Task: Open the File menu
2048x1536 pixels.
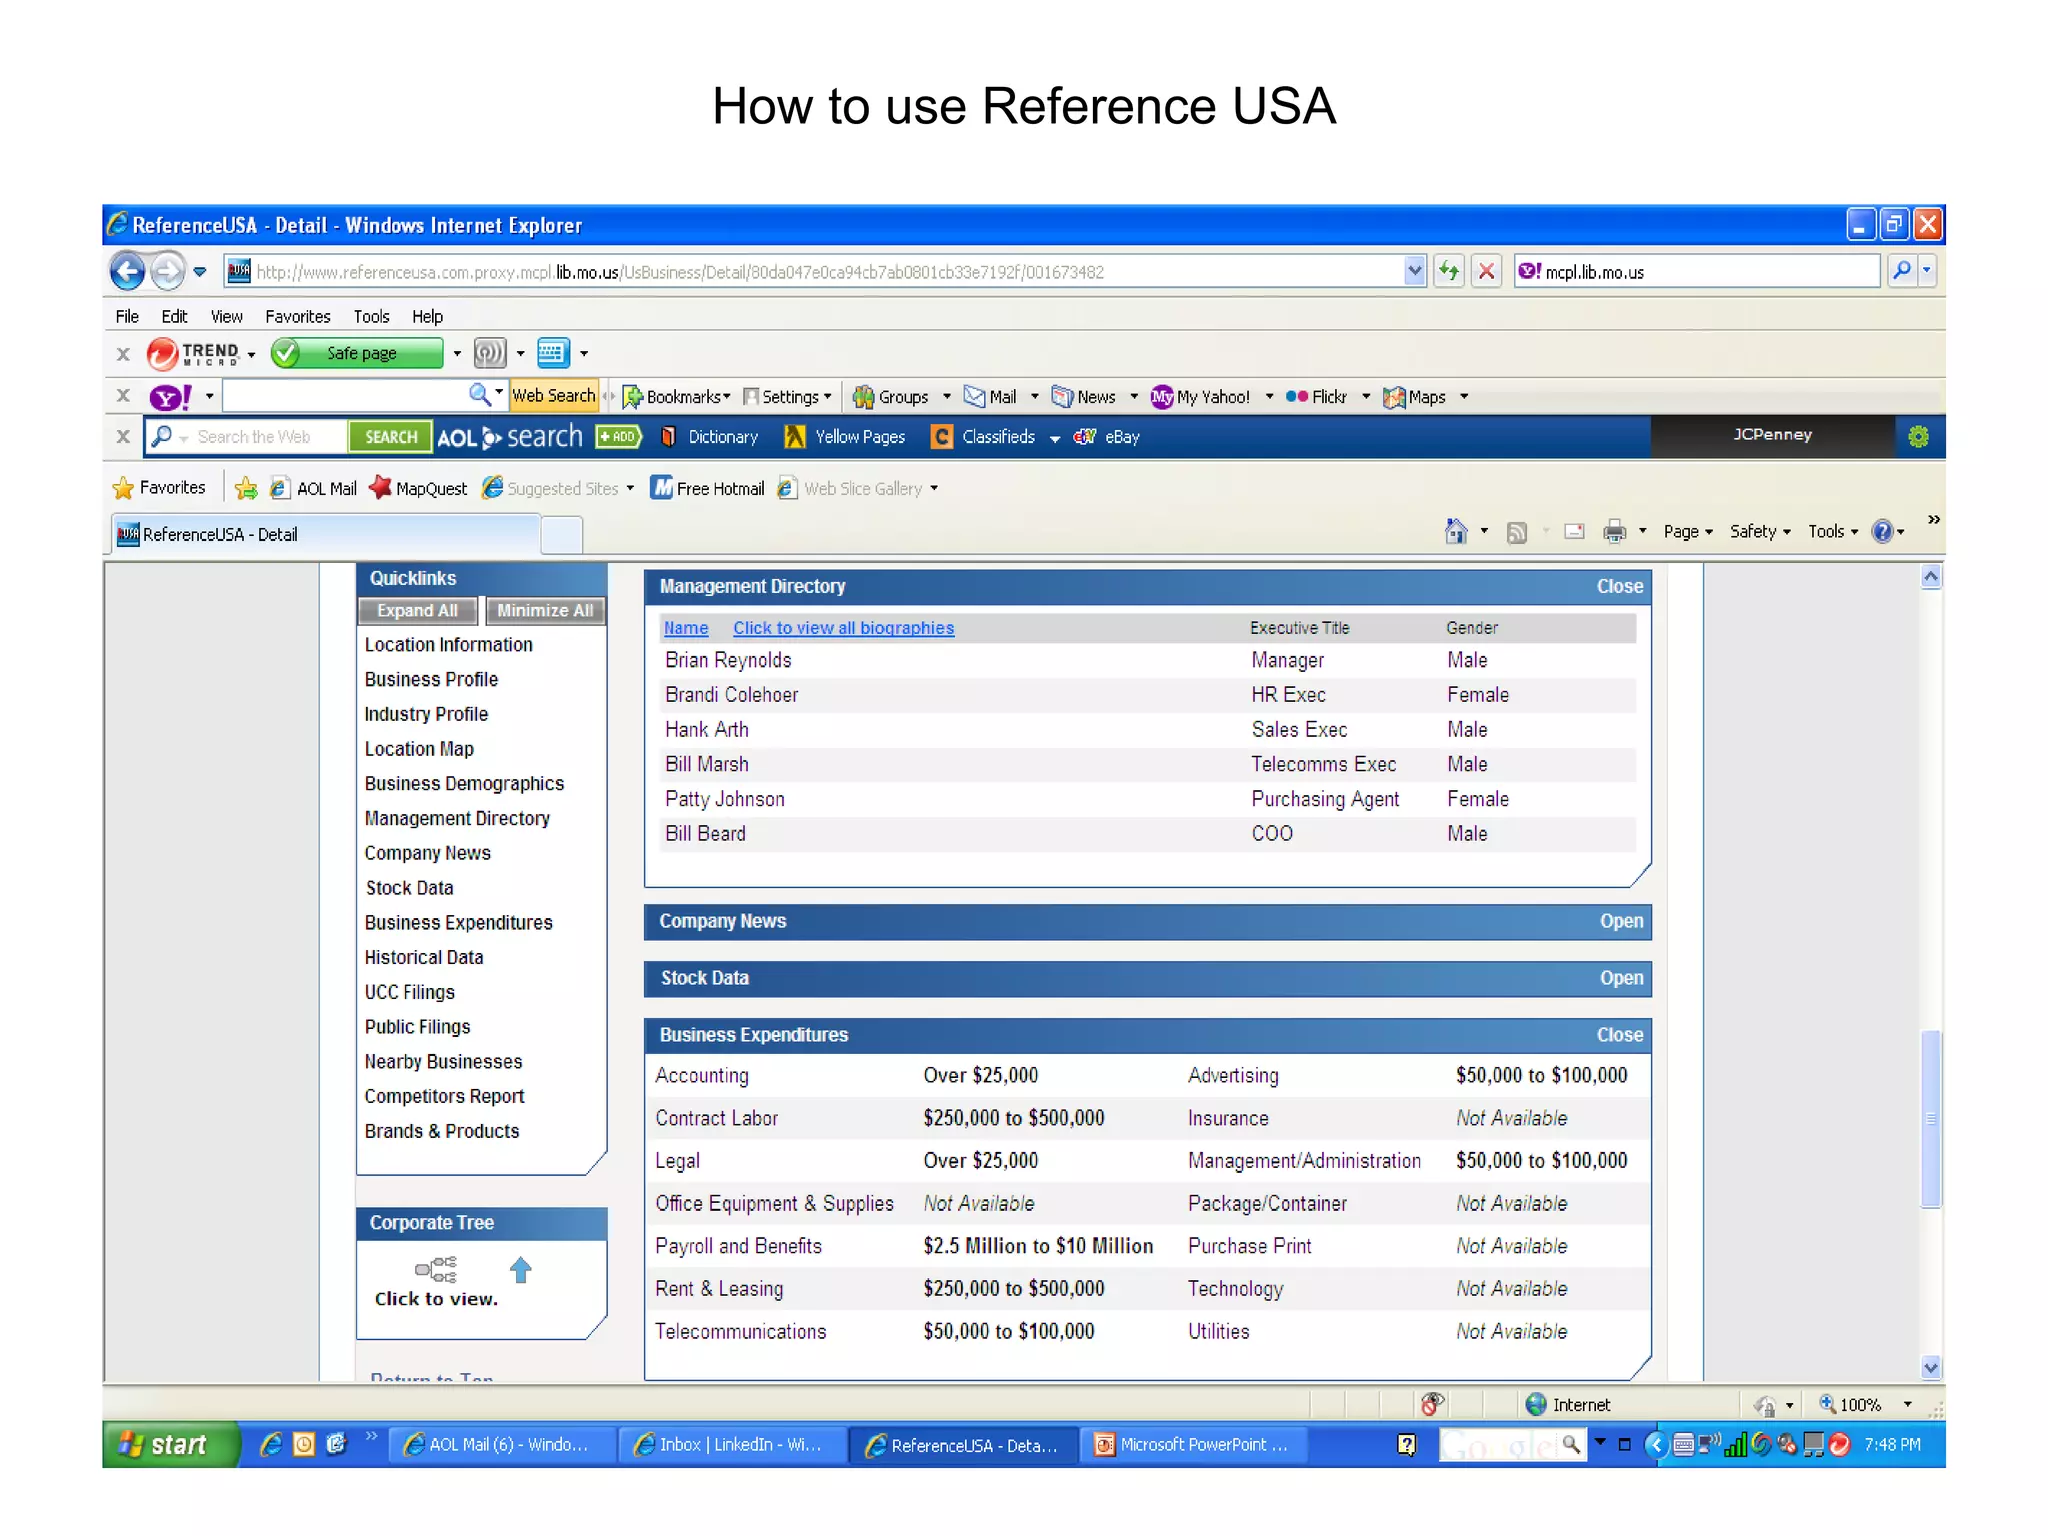Action: pyautogui.click(x=127, y=317)
